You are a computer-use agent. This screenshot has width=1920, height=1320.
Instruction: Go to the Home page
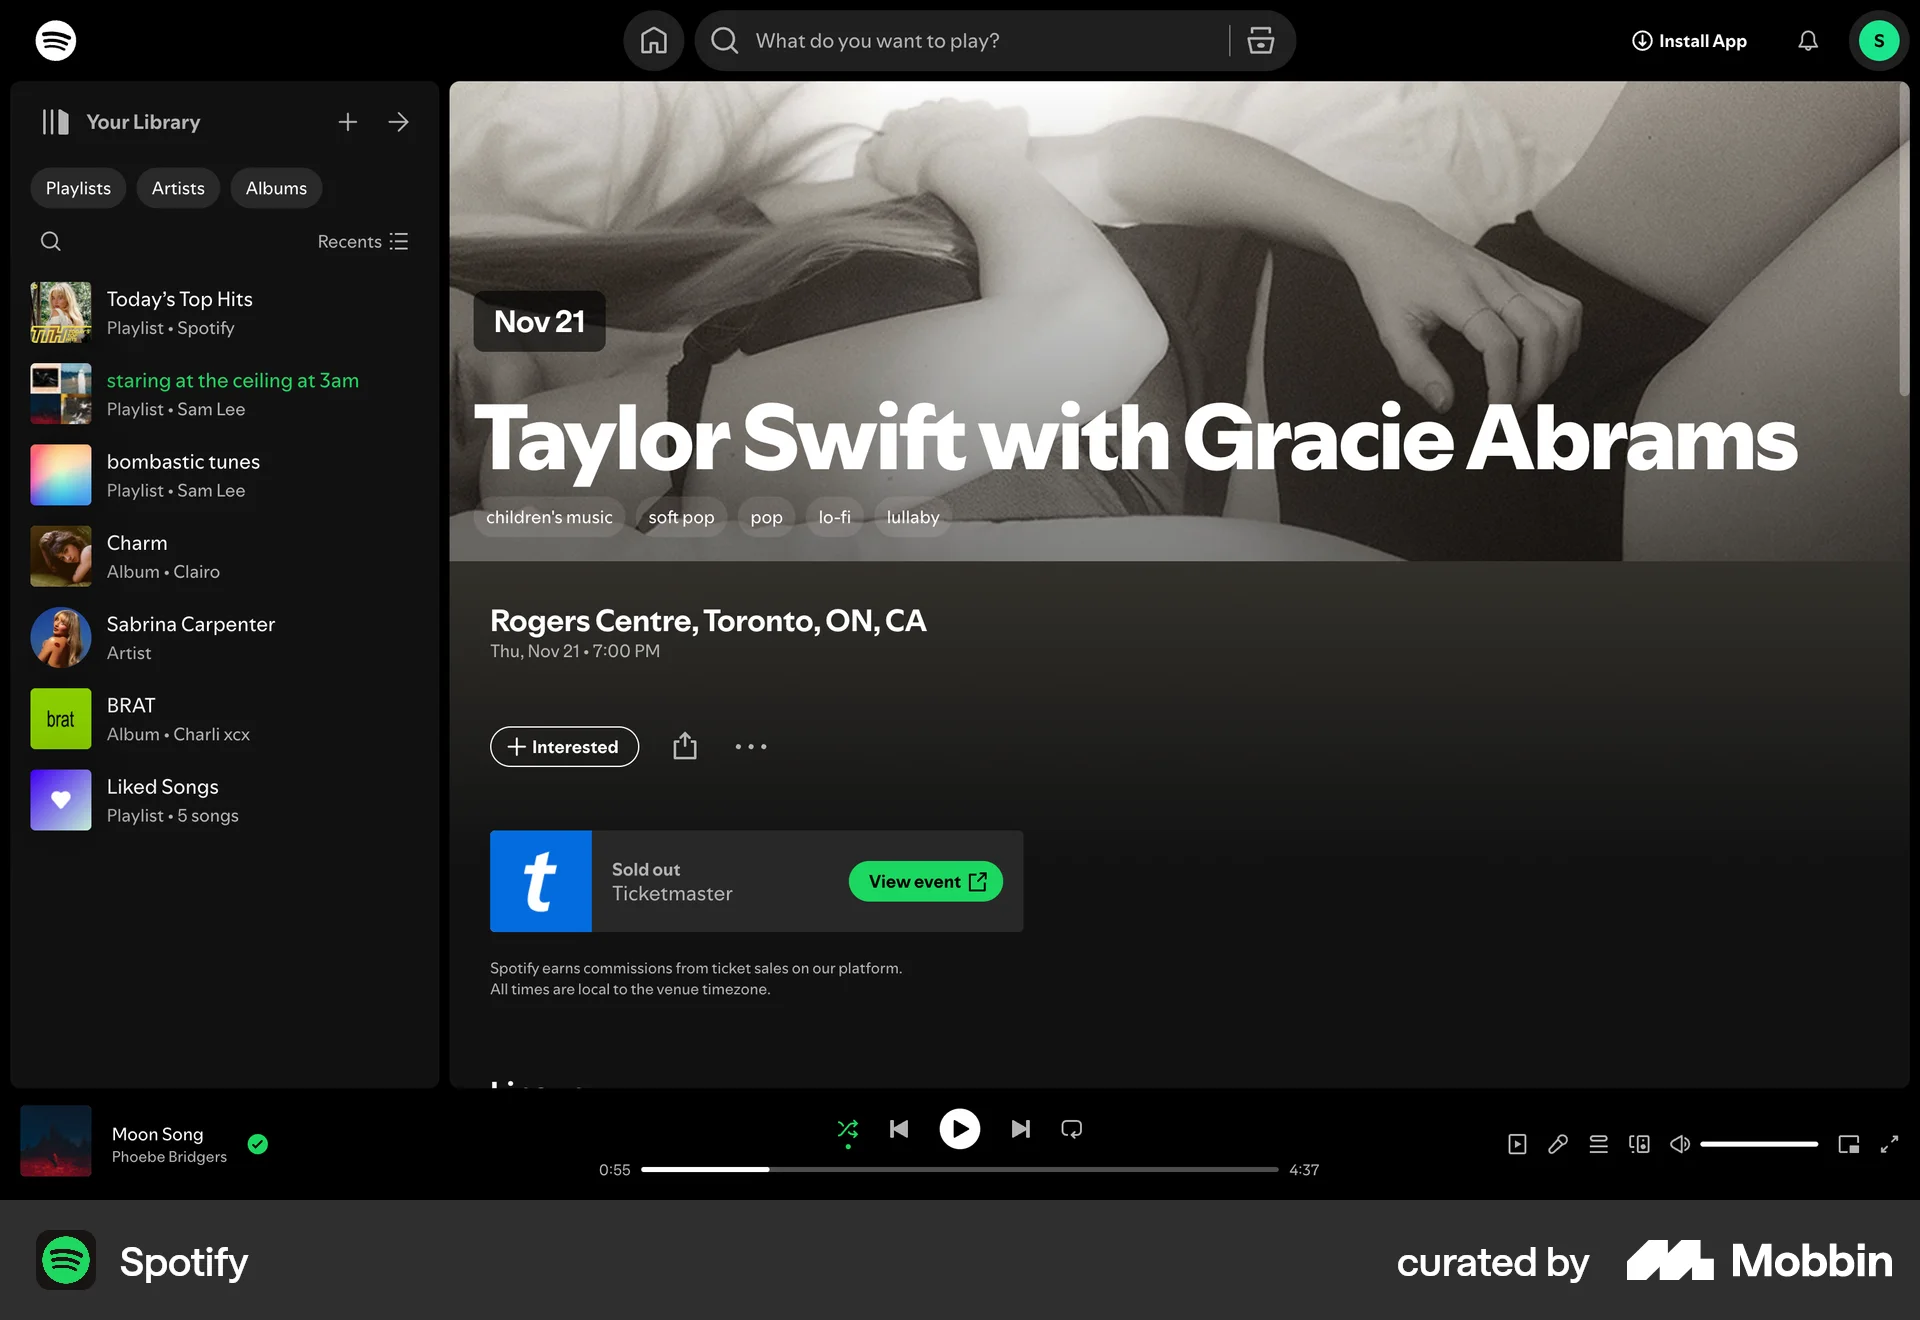[653, 40]
